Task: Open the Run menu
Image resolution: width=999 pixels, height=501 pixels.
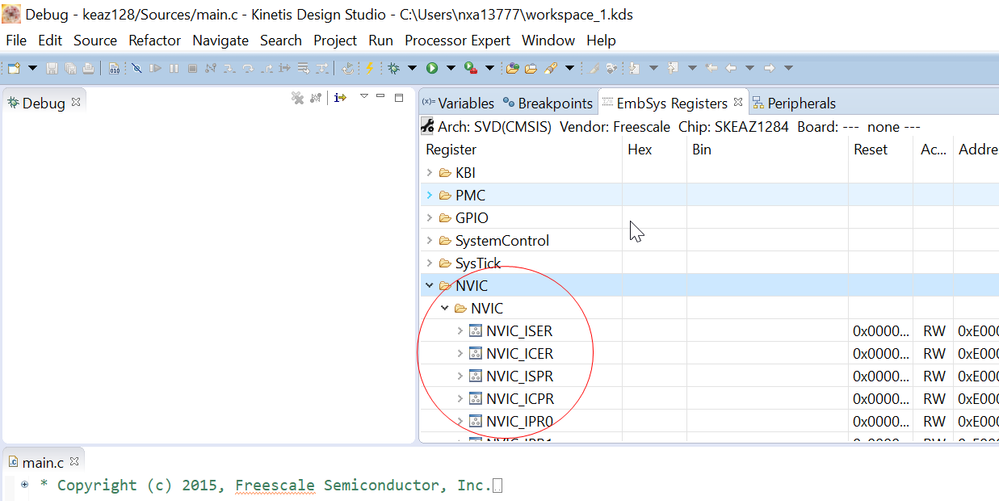Action: [380, 40]
